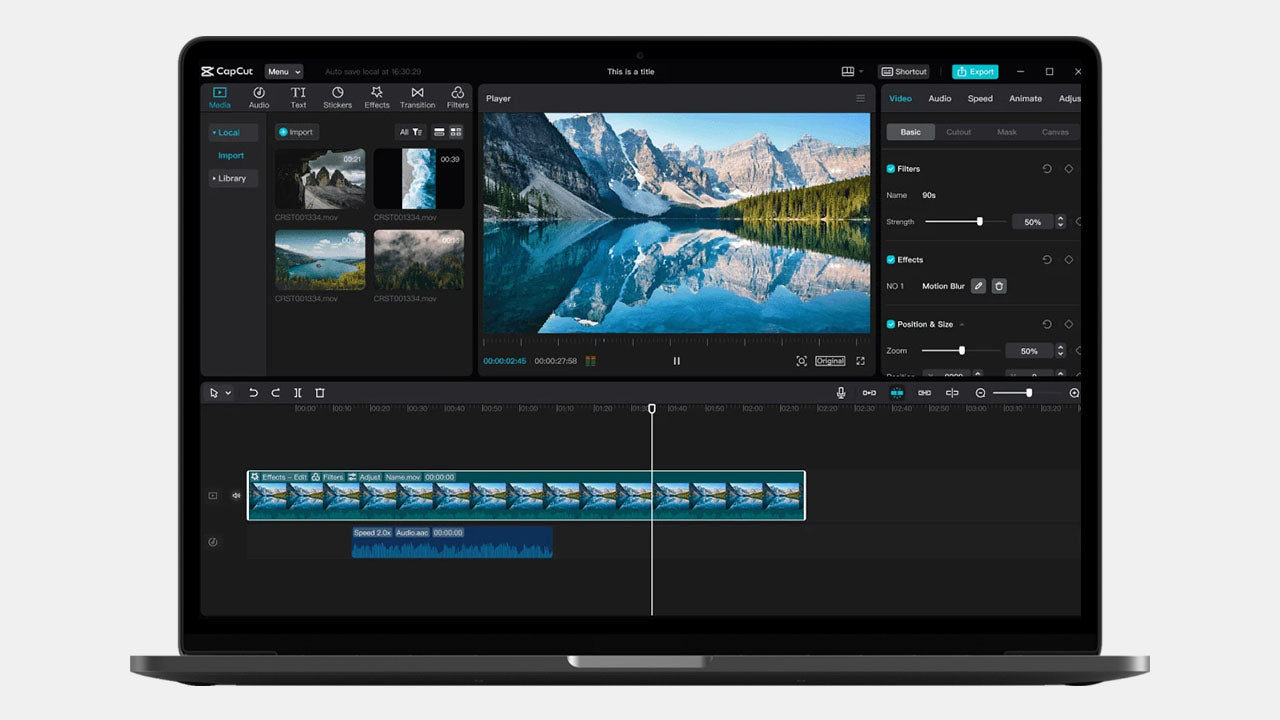Screen dimensions: 1280x720
Task: Open the Menu dropdown
Action: point(283,72)
